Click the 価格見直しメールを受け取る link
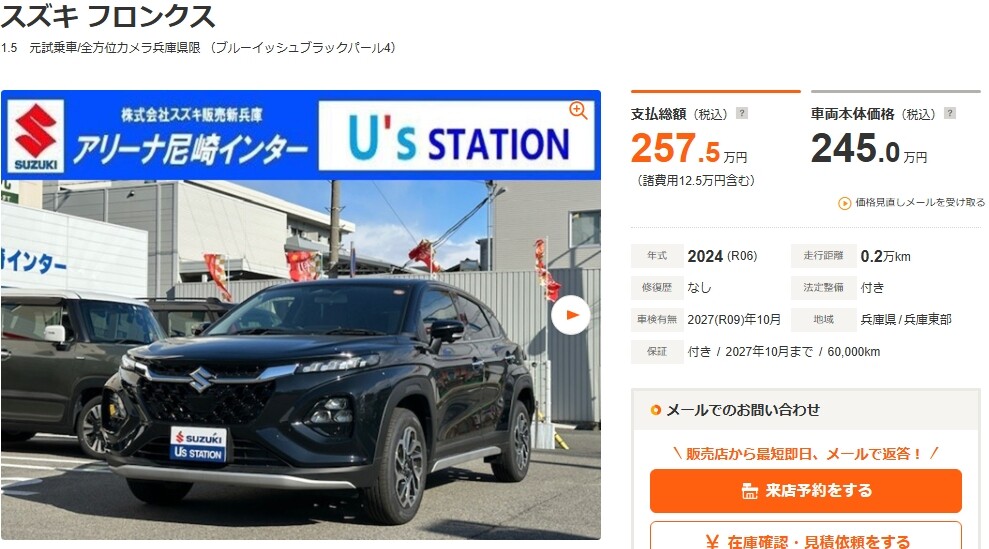 coord(912,203)
